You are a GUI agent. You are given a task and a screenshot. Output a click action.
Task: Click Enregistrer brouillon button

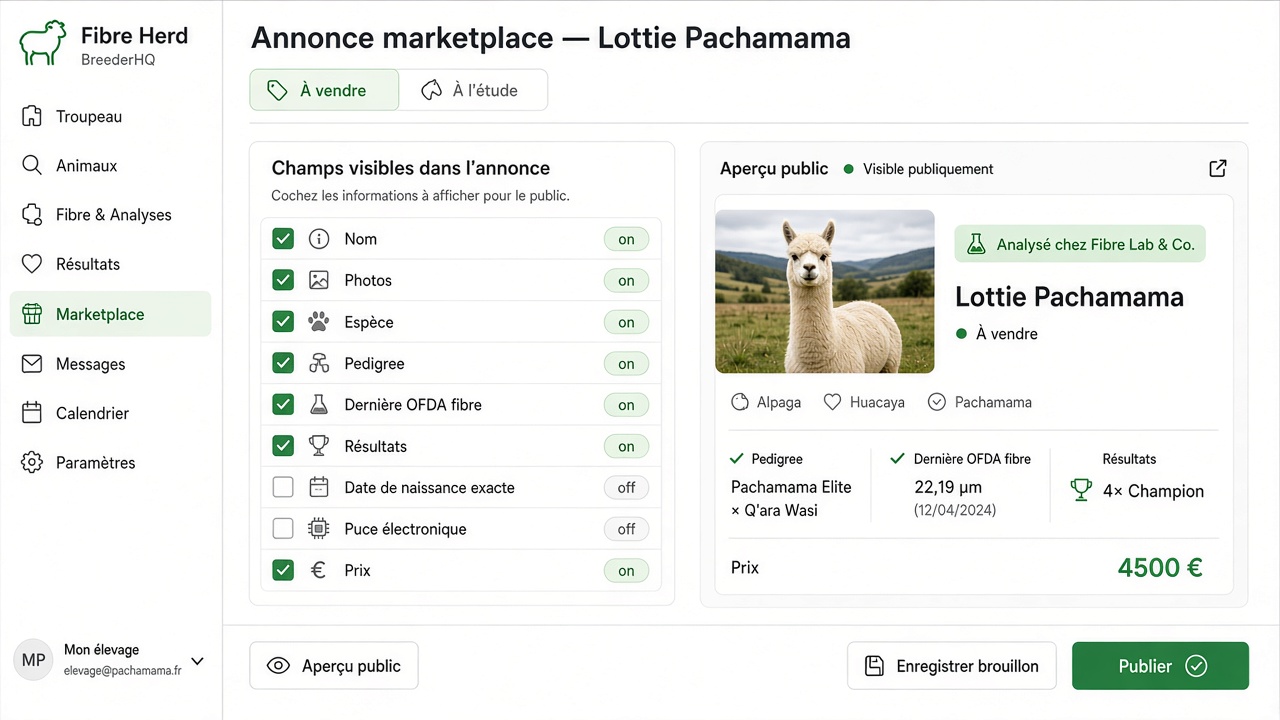point(952,666)
